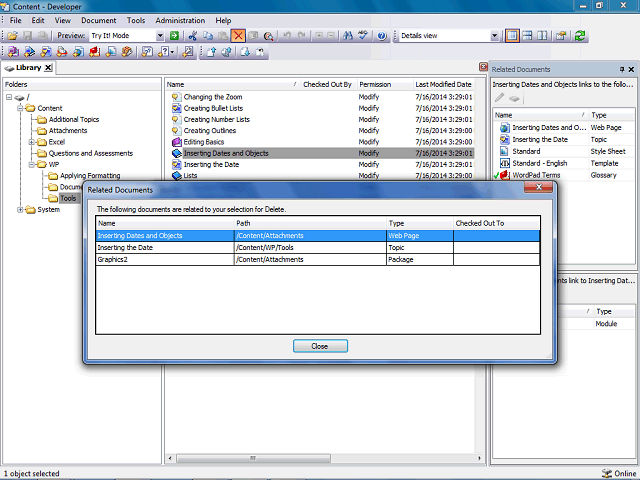
Task: Click the purple New Module icon
Action: tap(13, 52)
